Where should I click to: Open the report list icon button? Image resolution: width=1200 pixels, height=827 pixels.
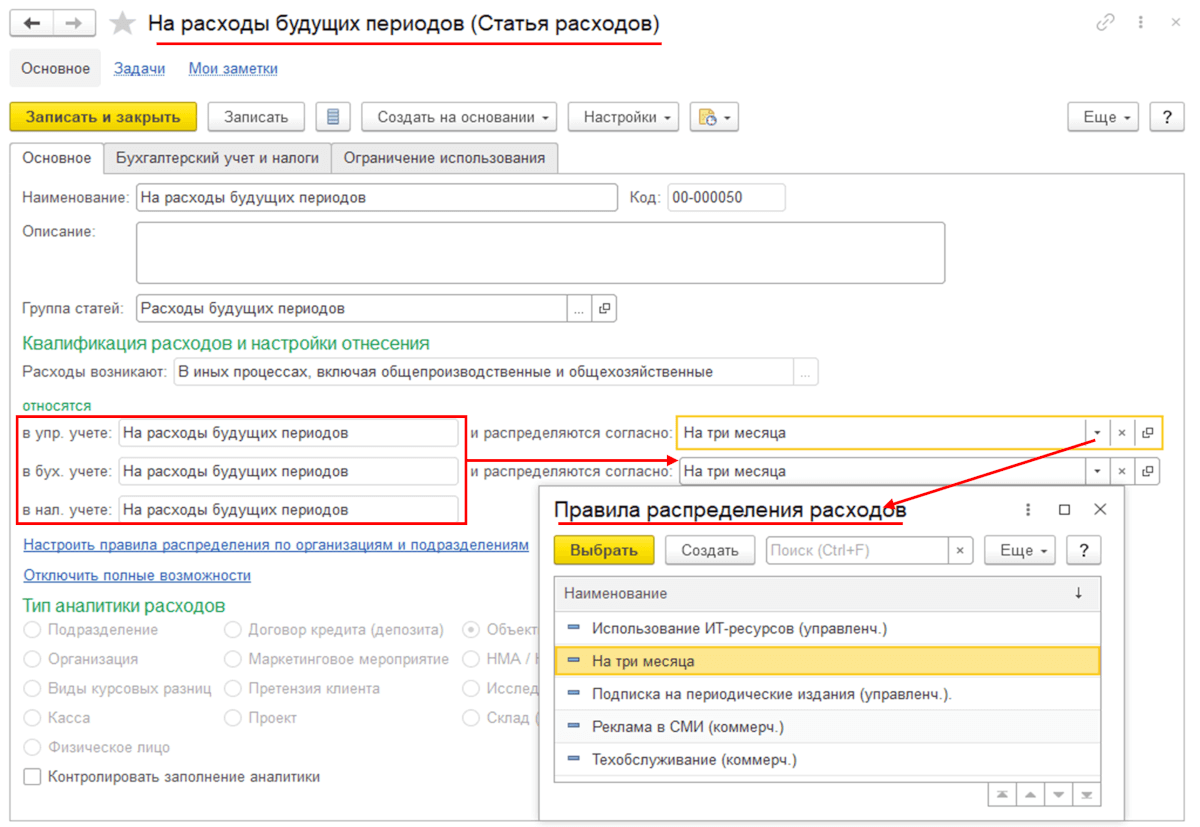click(333, 117)
